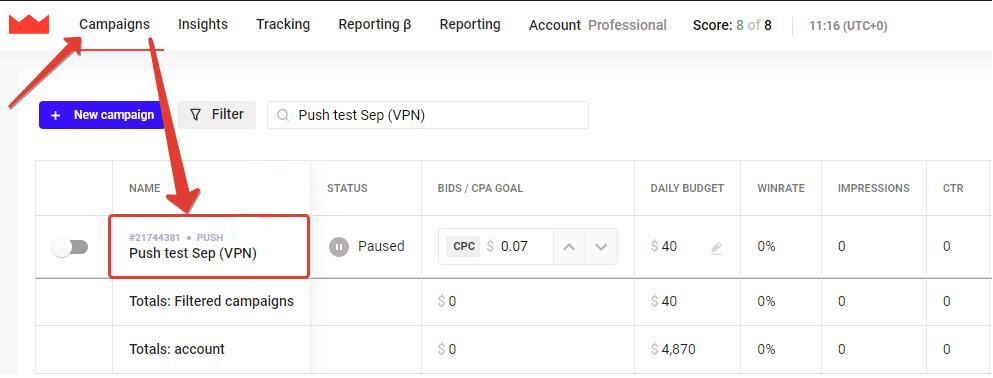
Task: Open the Insights tab
Action: (203, 25)
